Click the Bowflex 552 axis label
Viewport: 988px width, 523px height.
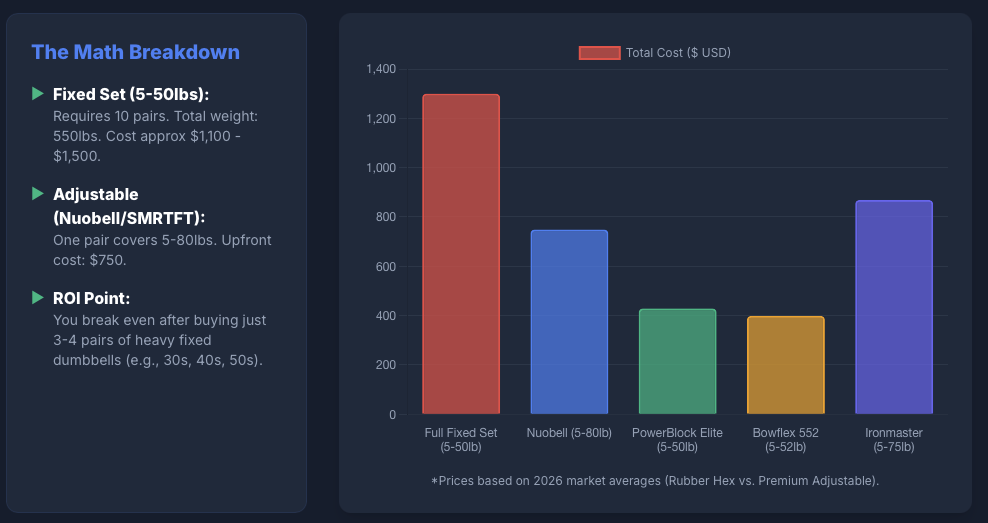[785, 440]
